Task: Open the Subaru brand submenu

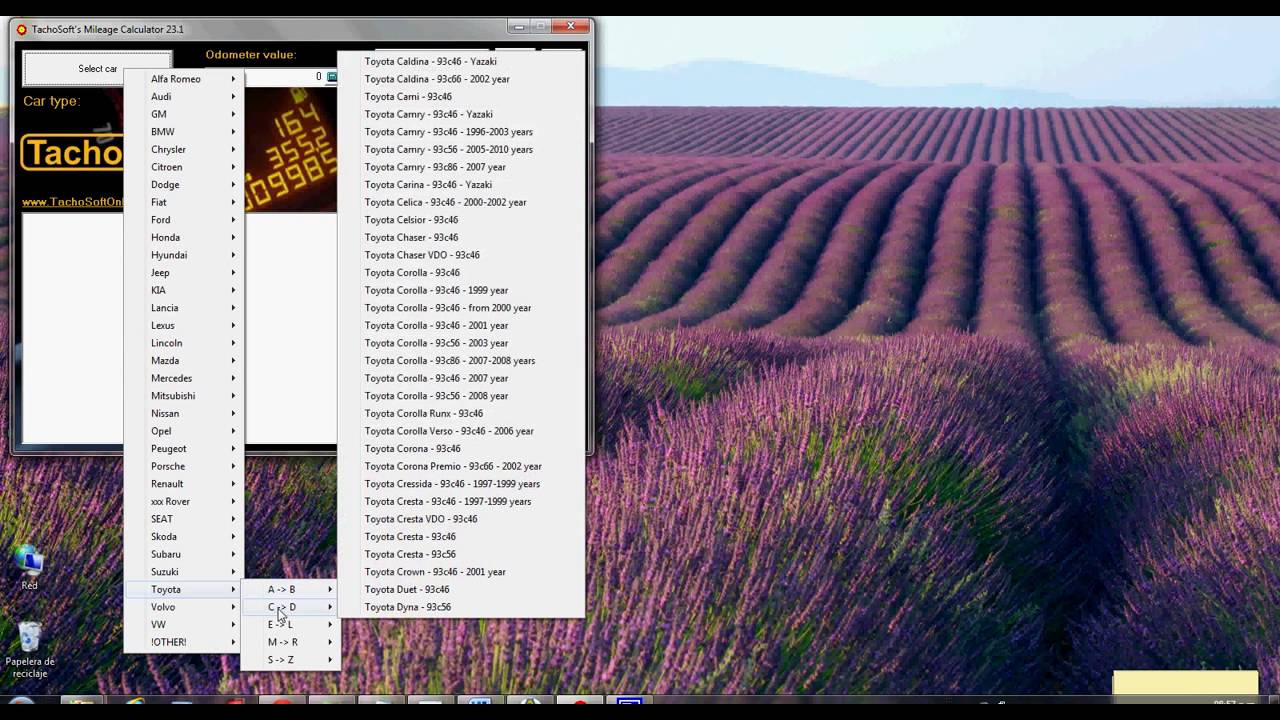Action: click(x=184, y=554)
